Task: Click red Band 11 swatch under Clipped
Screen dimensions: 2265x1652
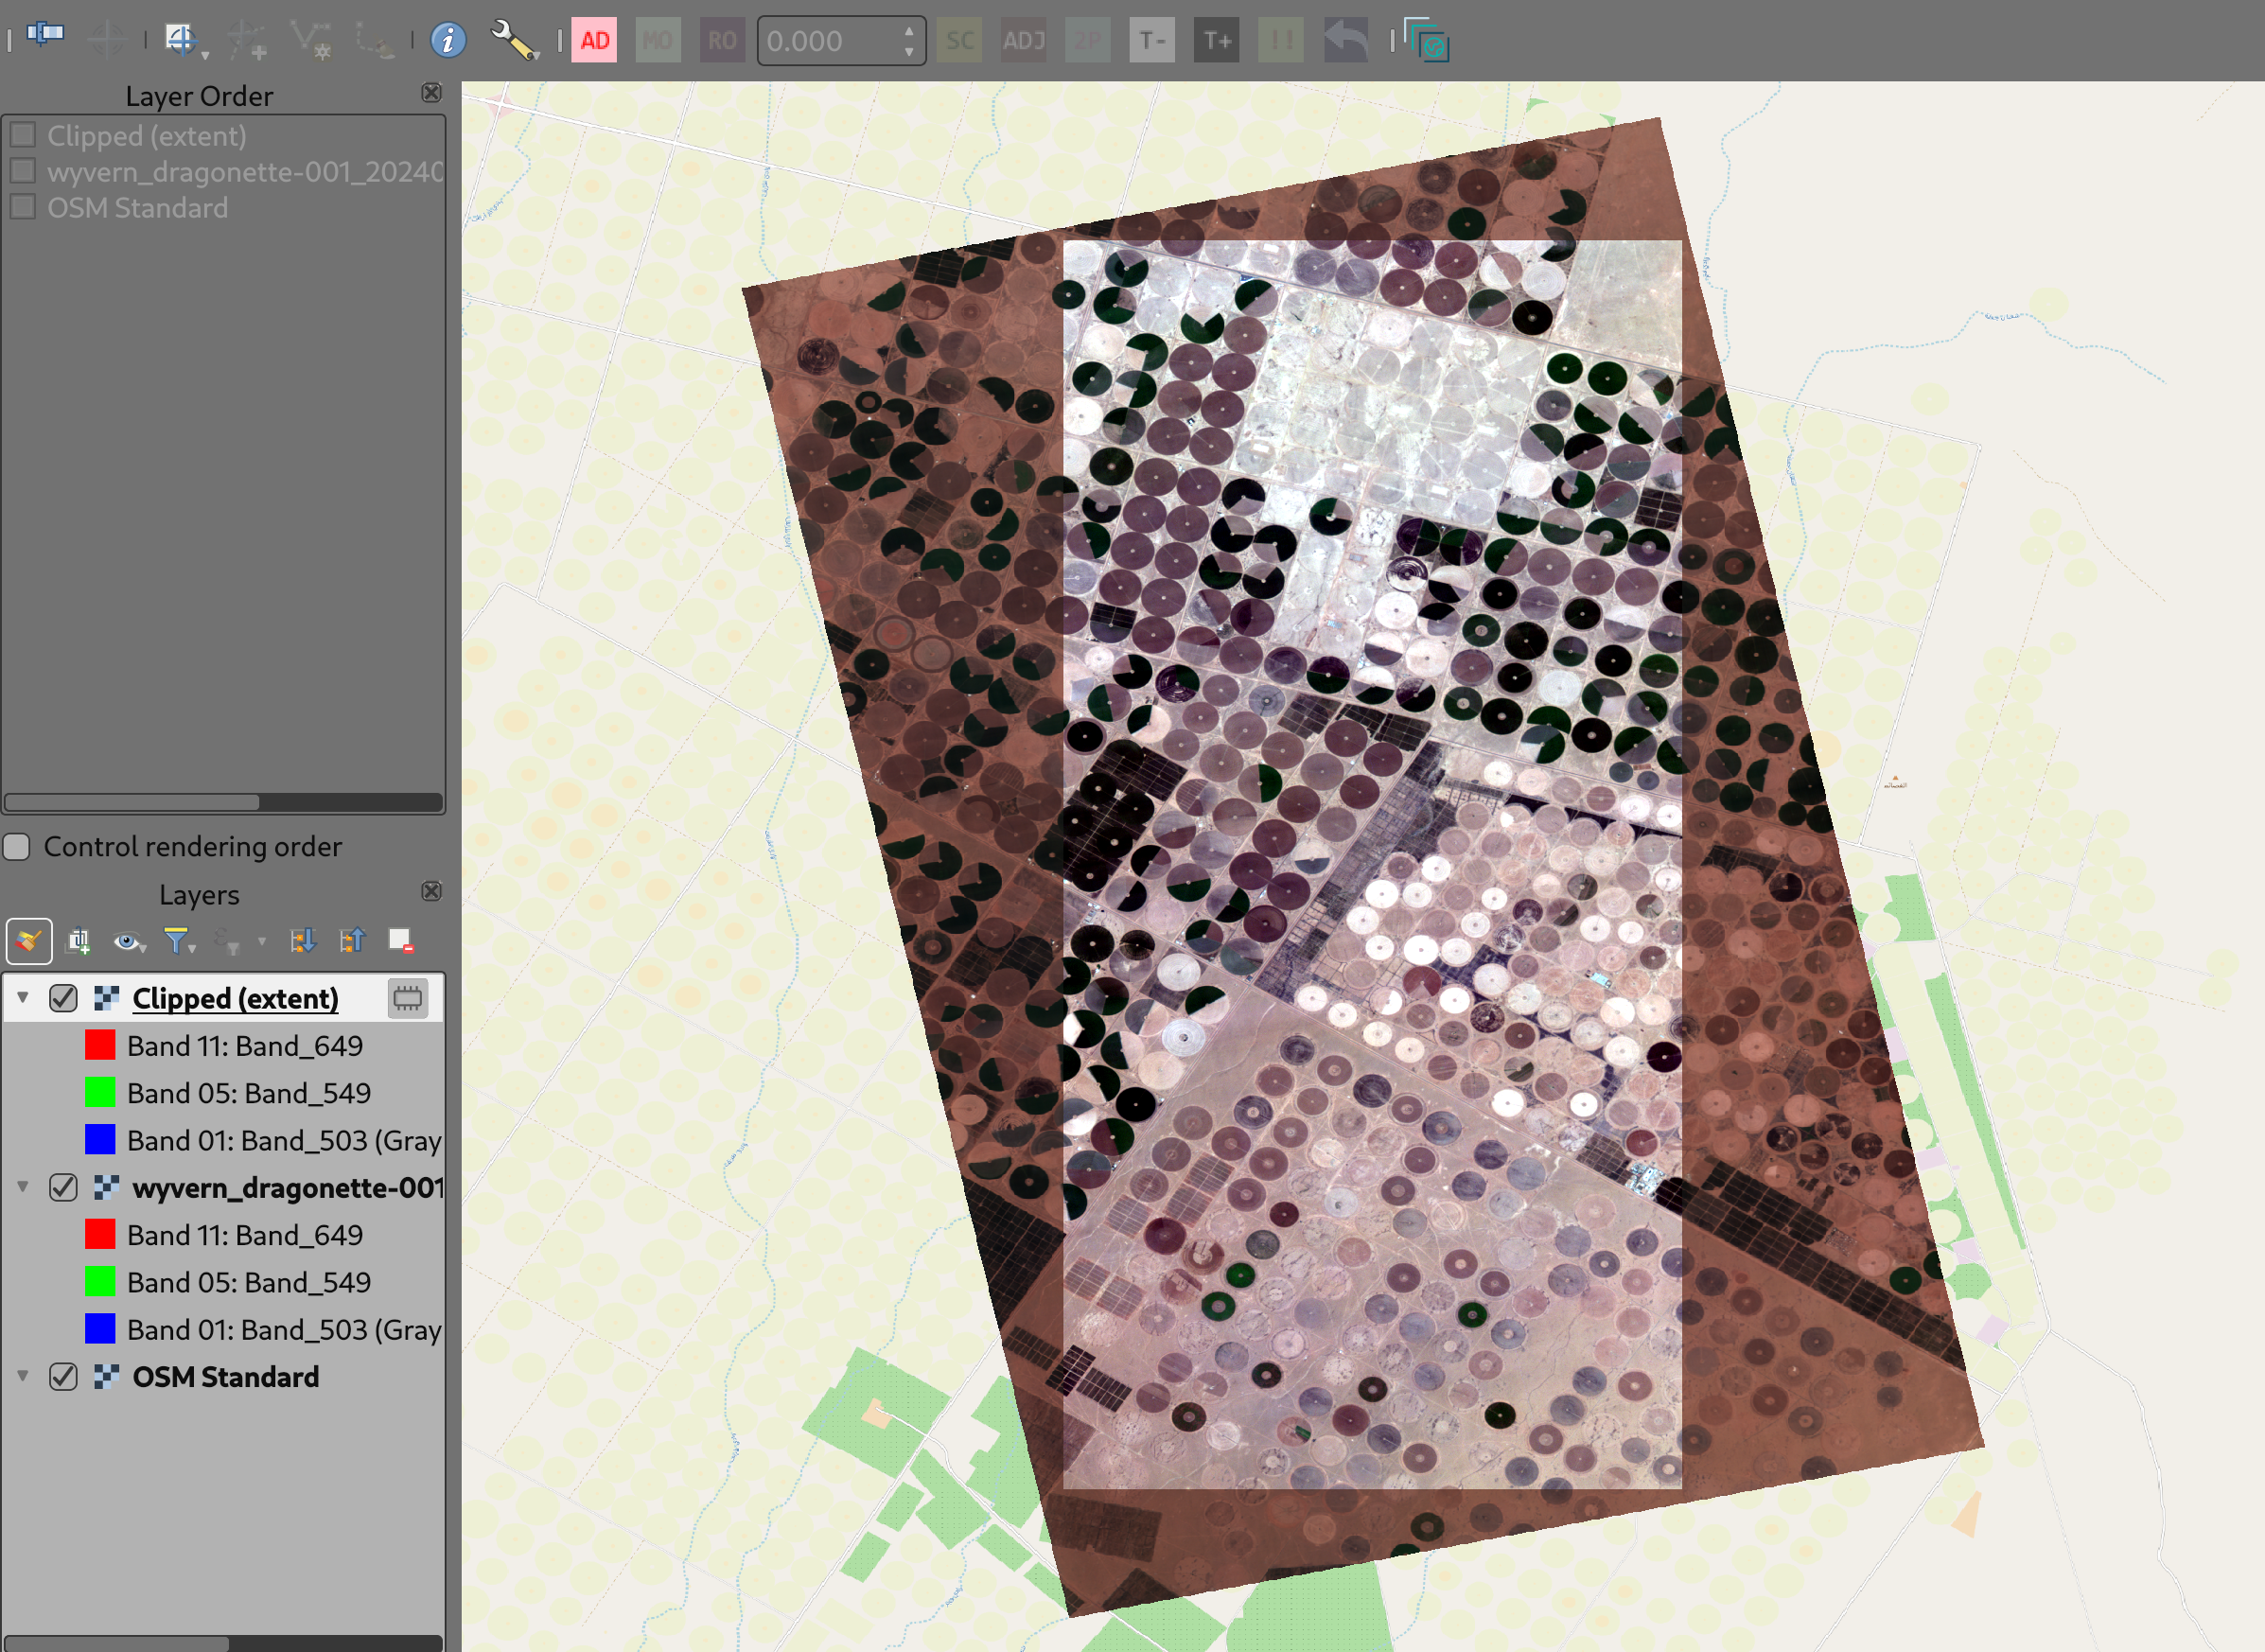Action: (x=100, y=1046)
